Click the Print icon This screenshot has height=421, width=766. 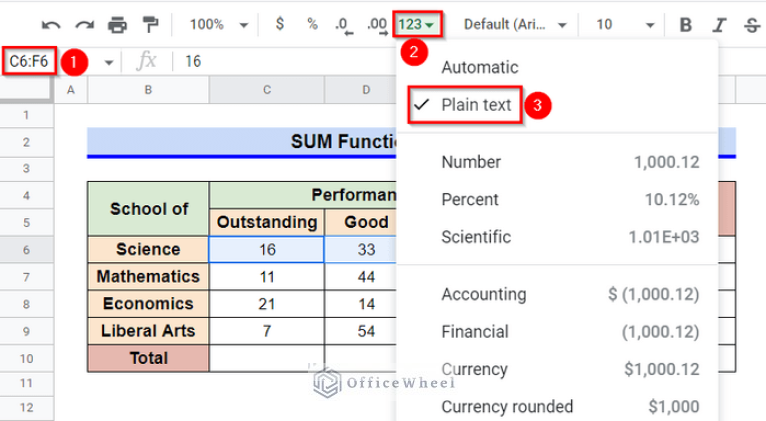[x=117, y=24]
